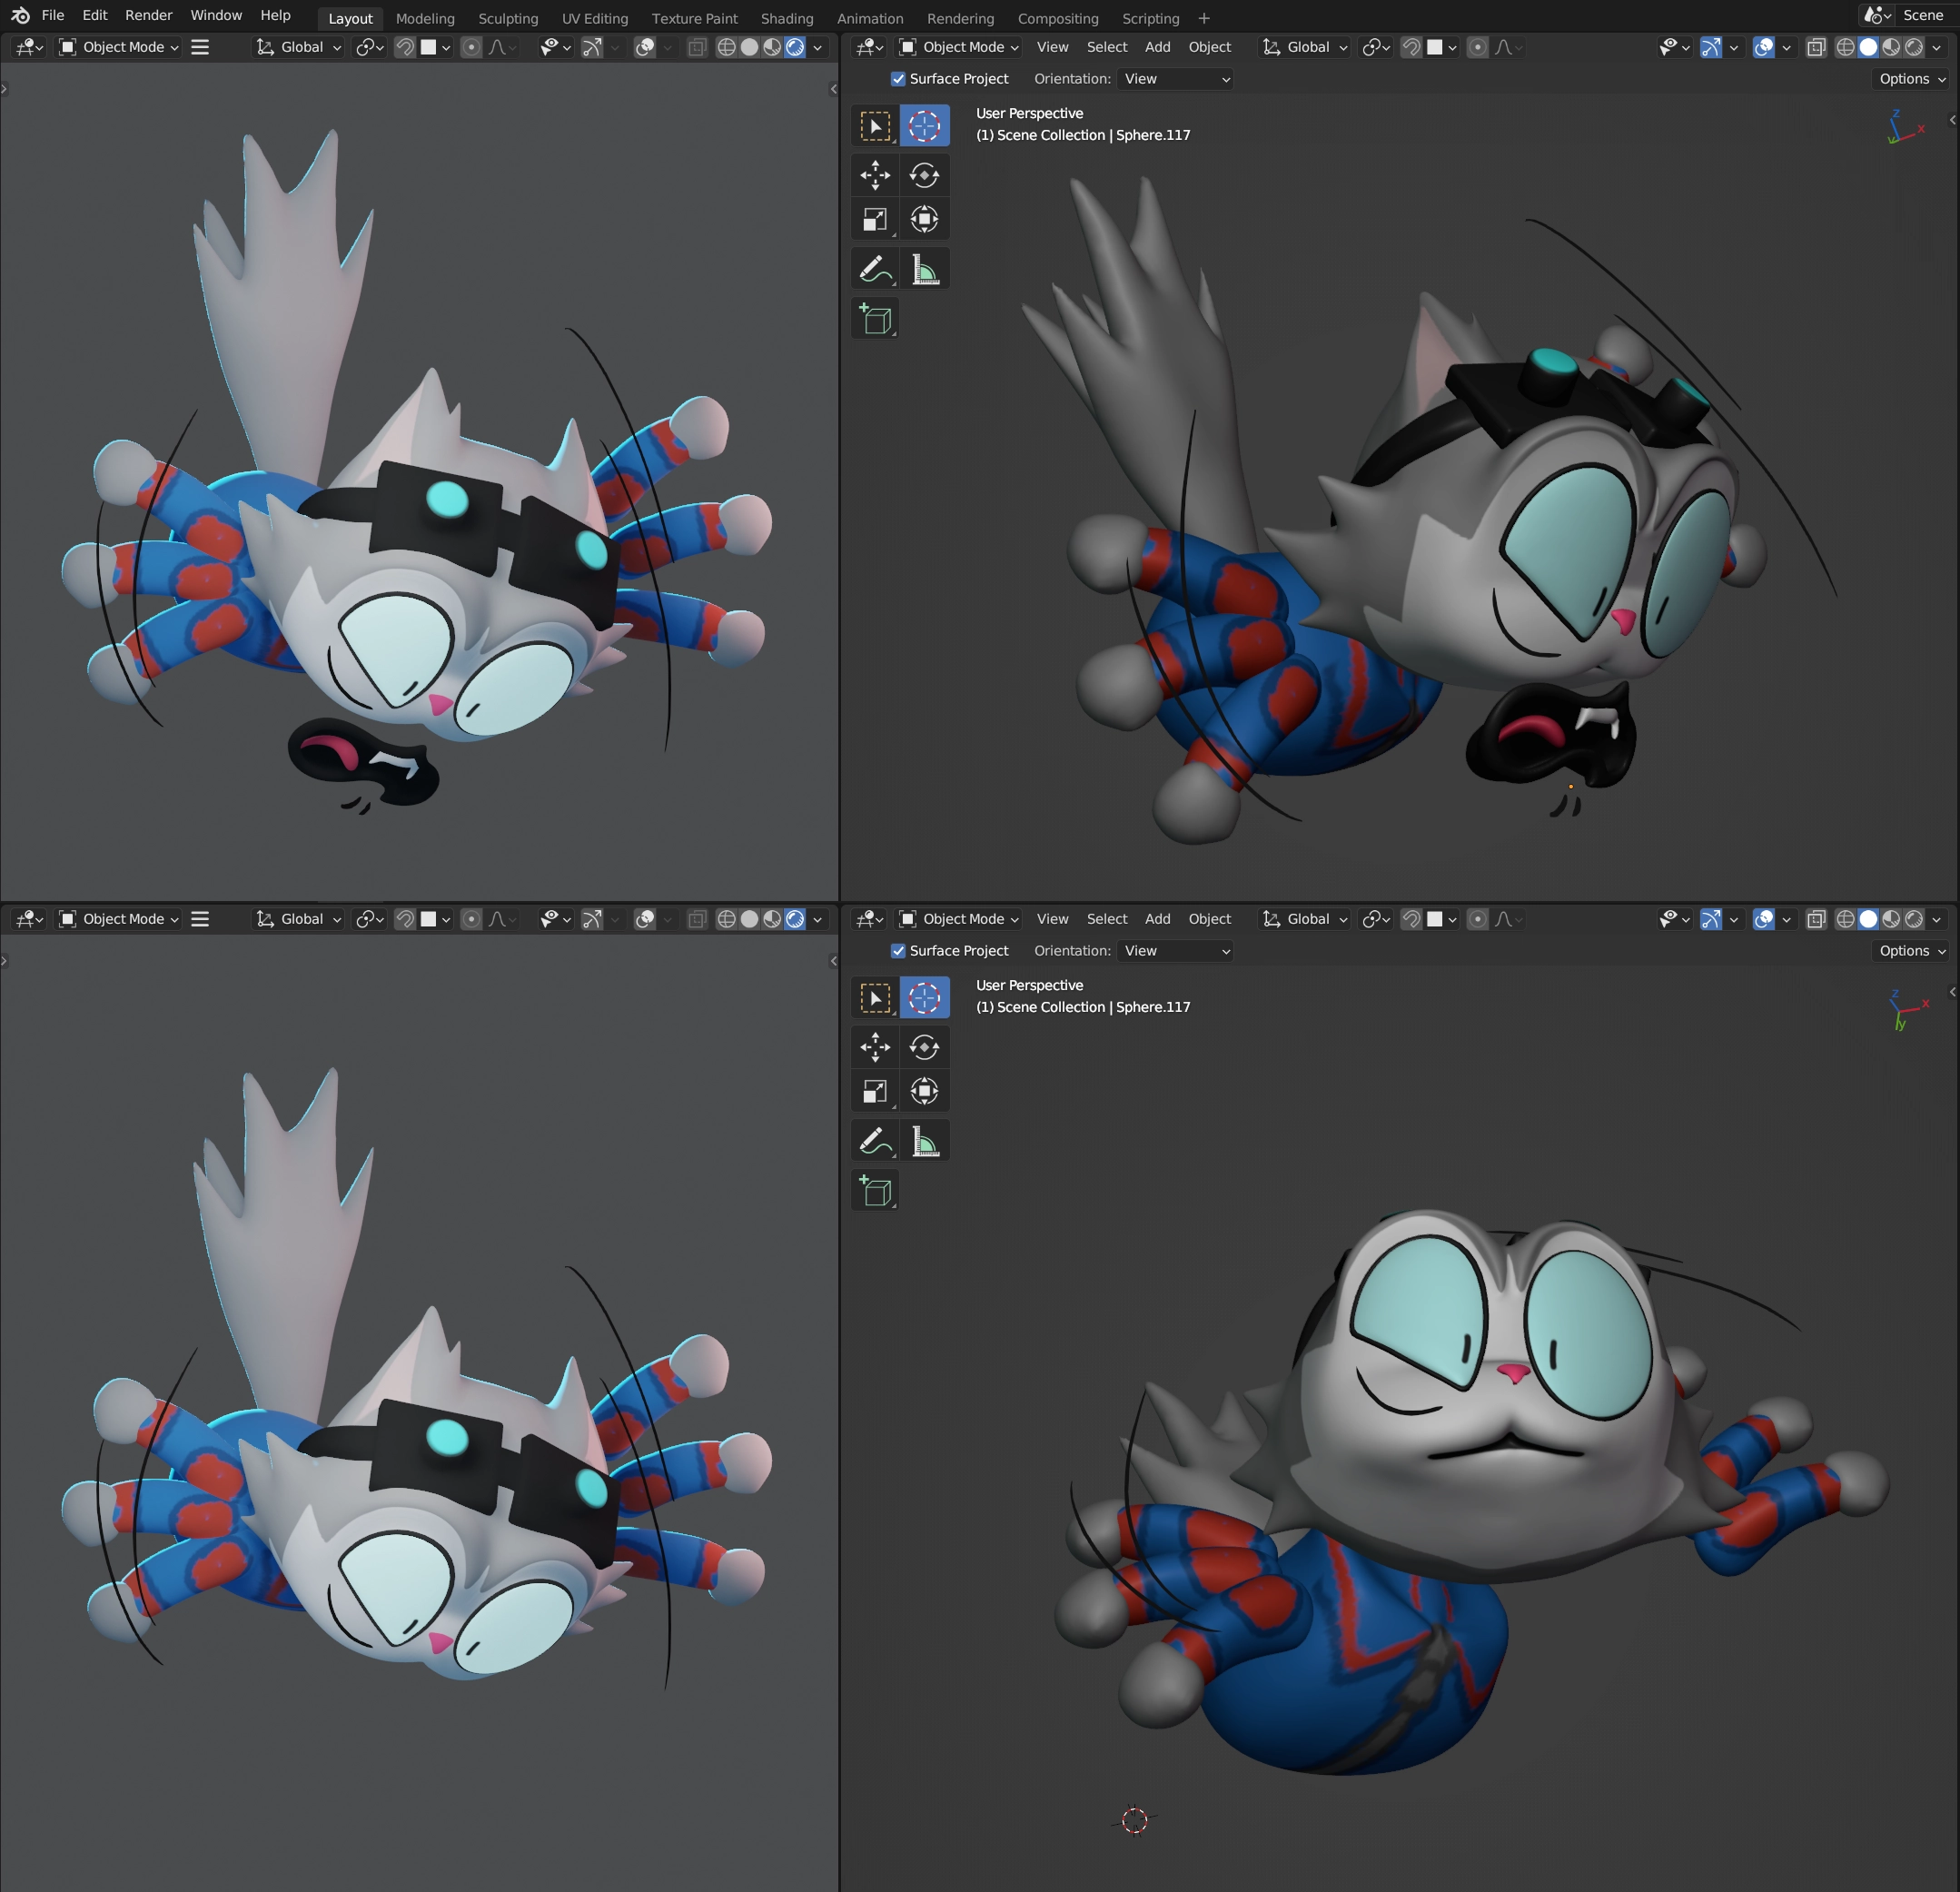1960x1892 pixels.
Task: Select the Transform tool in top viewport
Action: (924, 219)
